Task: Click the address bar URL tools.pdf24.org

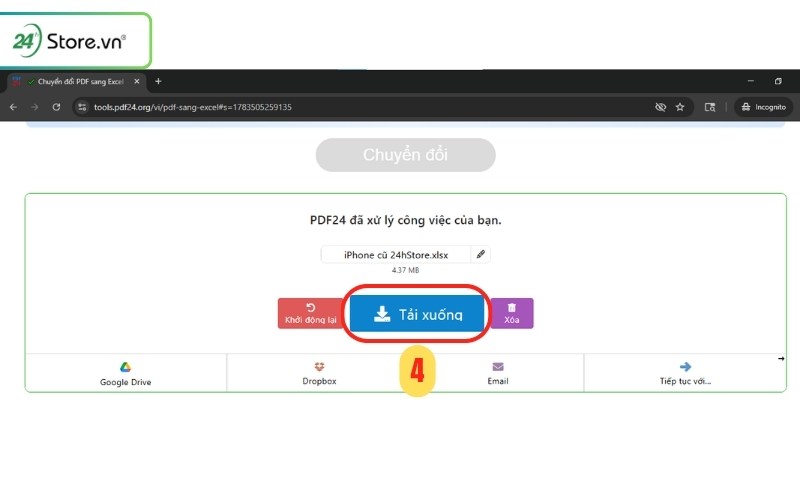Action: coord(193,107)
